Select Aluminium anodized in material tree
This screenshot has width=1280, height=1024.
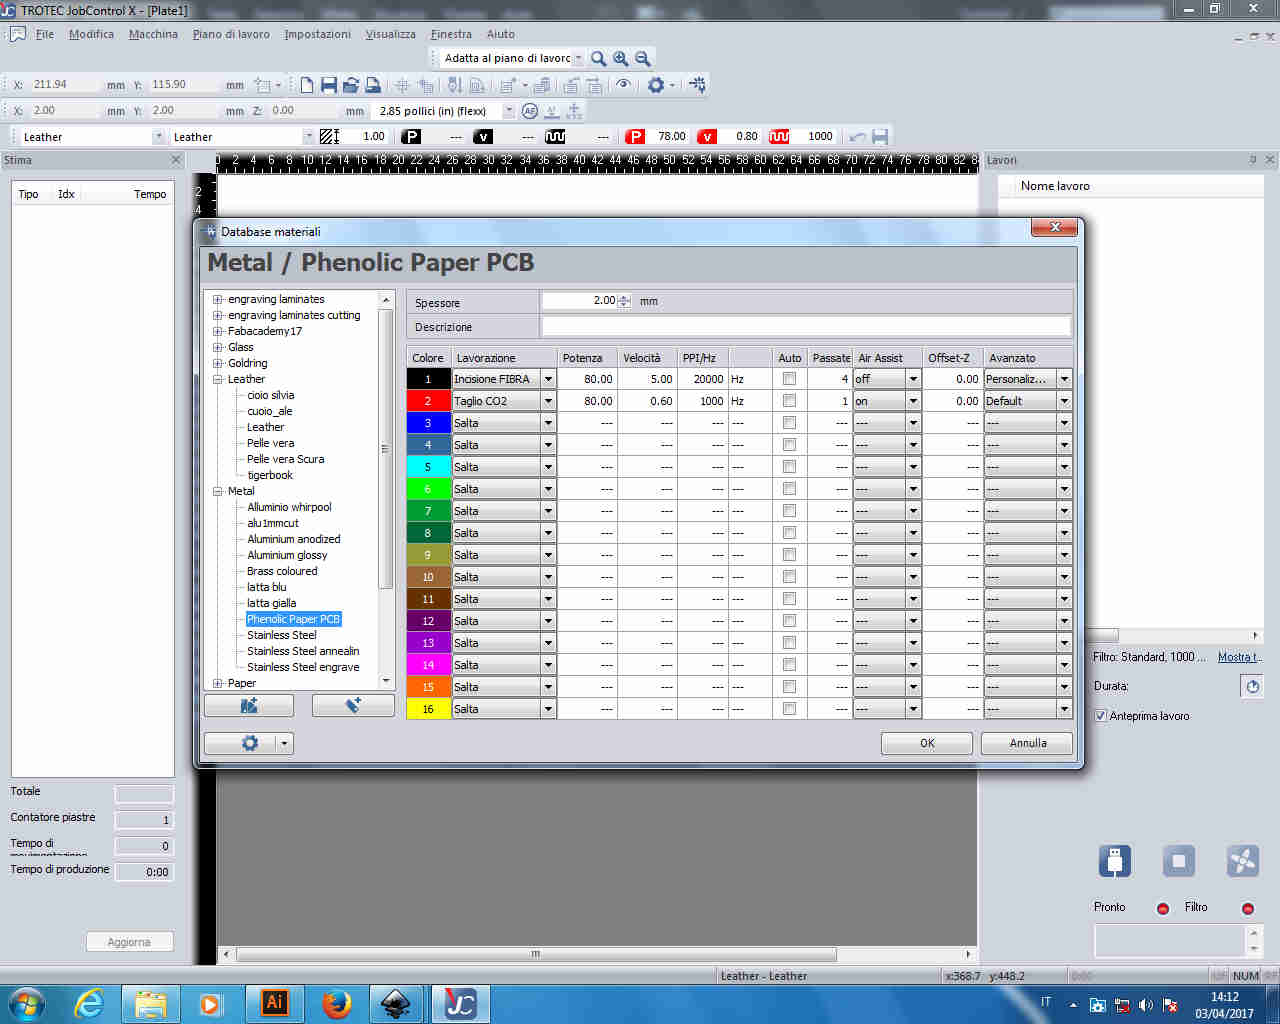coord(294,539)
